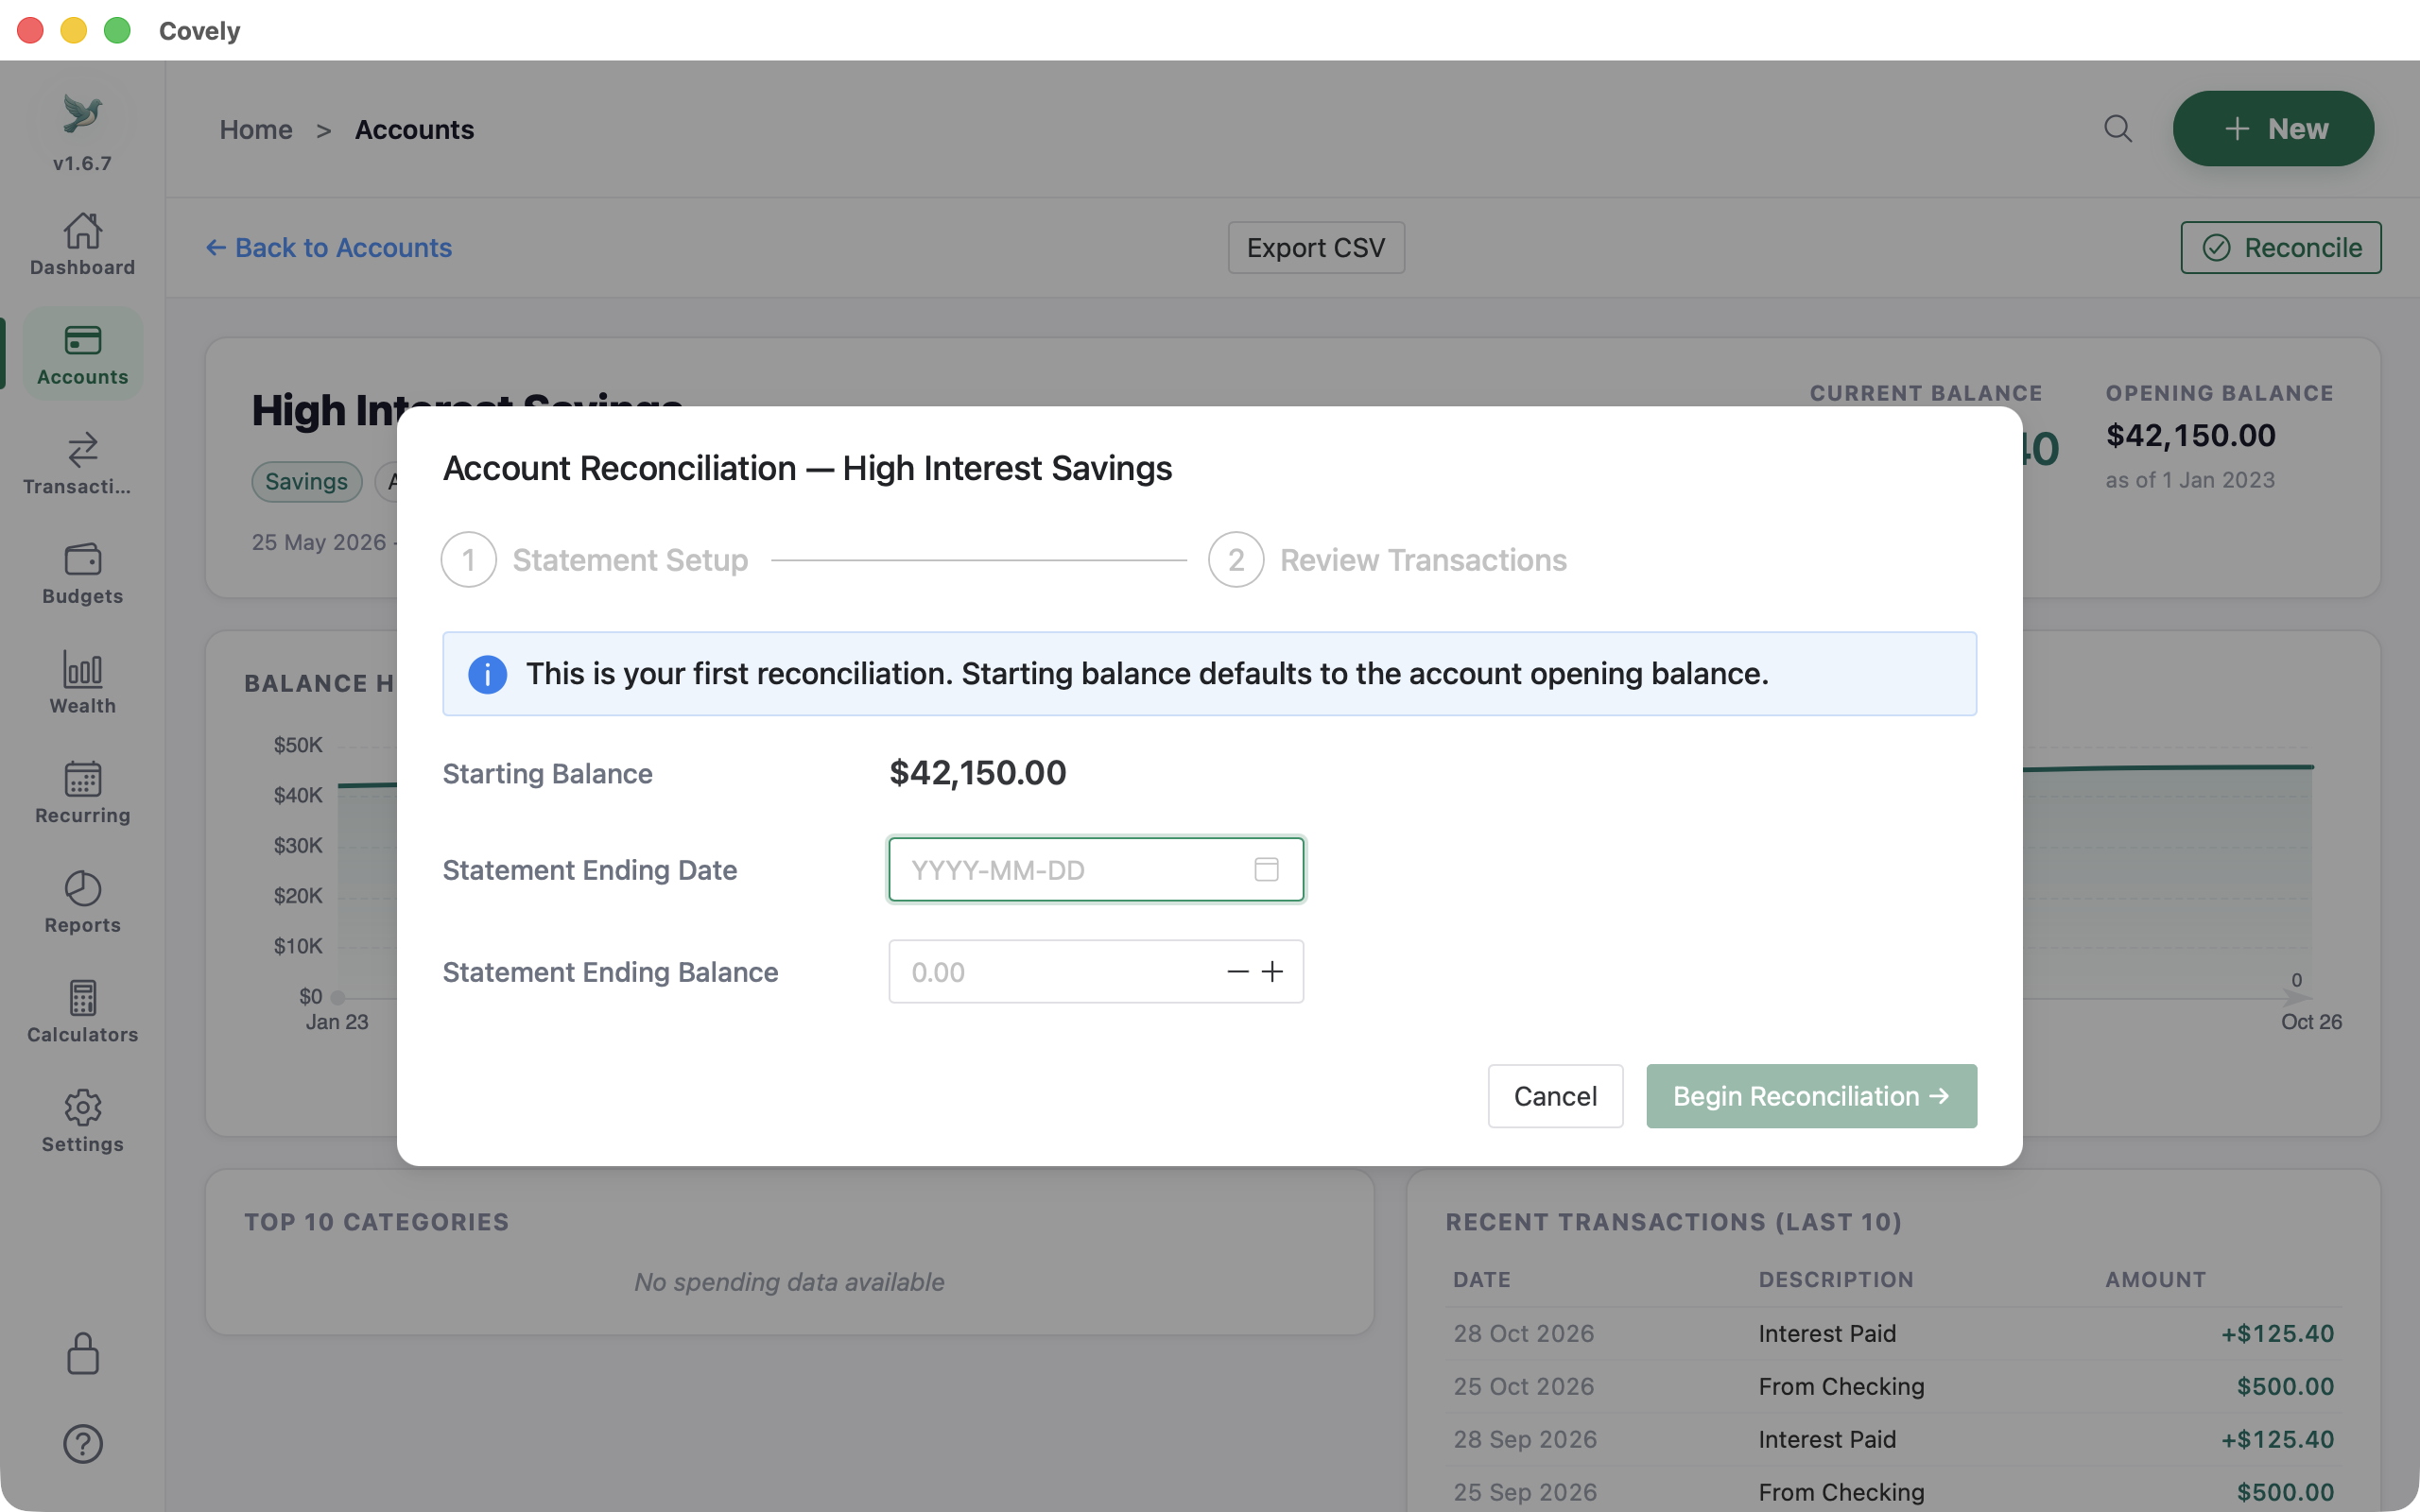2420x1512 pixels.
Task: Click the $42,150.00 starting balance value
Action: tap(977, 772)
